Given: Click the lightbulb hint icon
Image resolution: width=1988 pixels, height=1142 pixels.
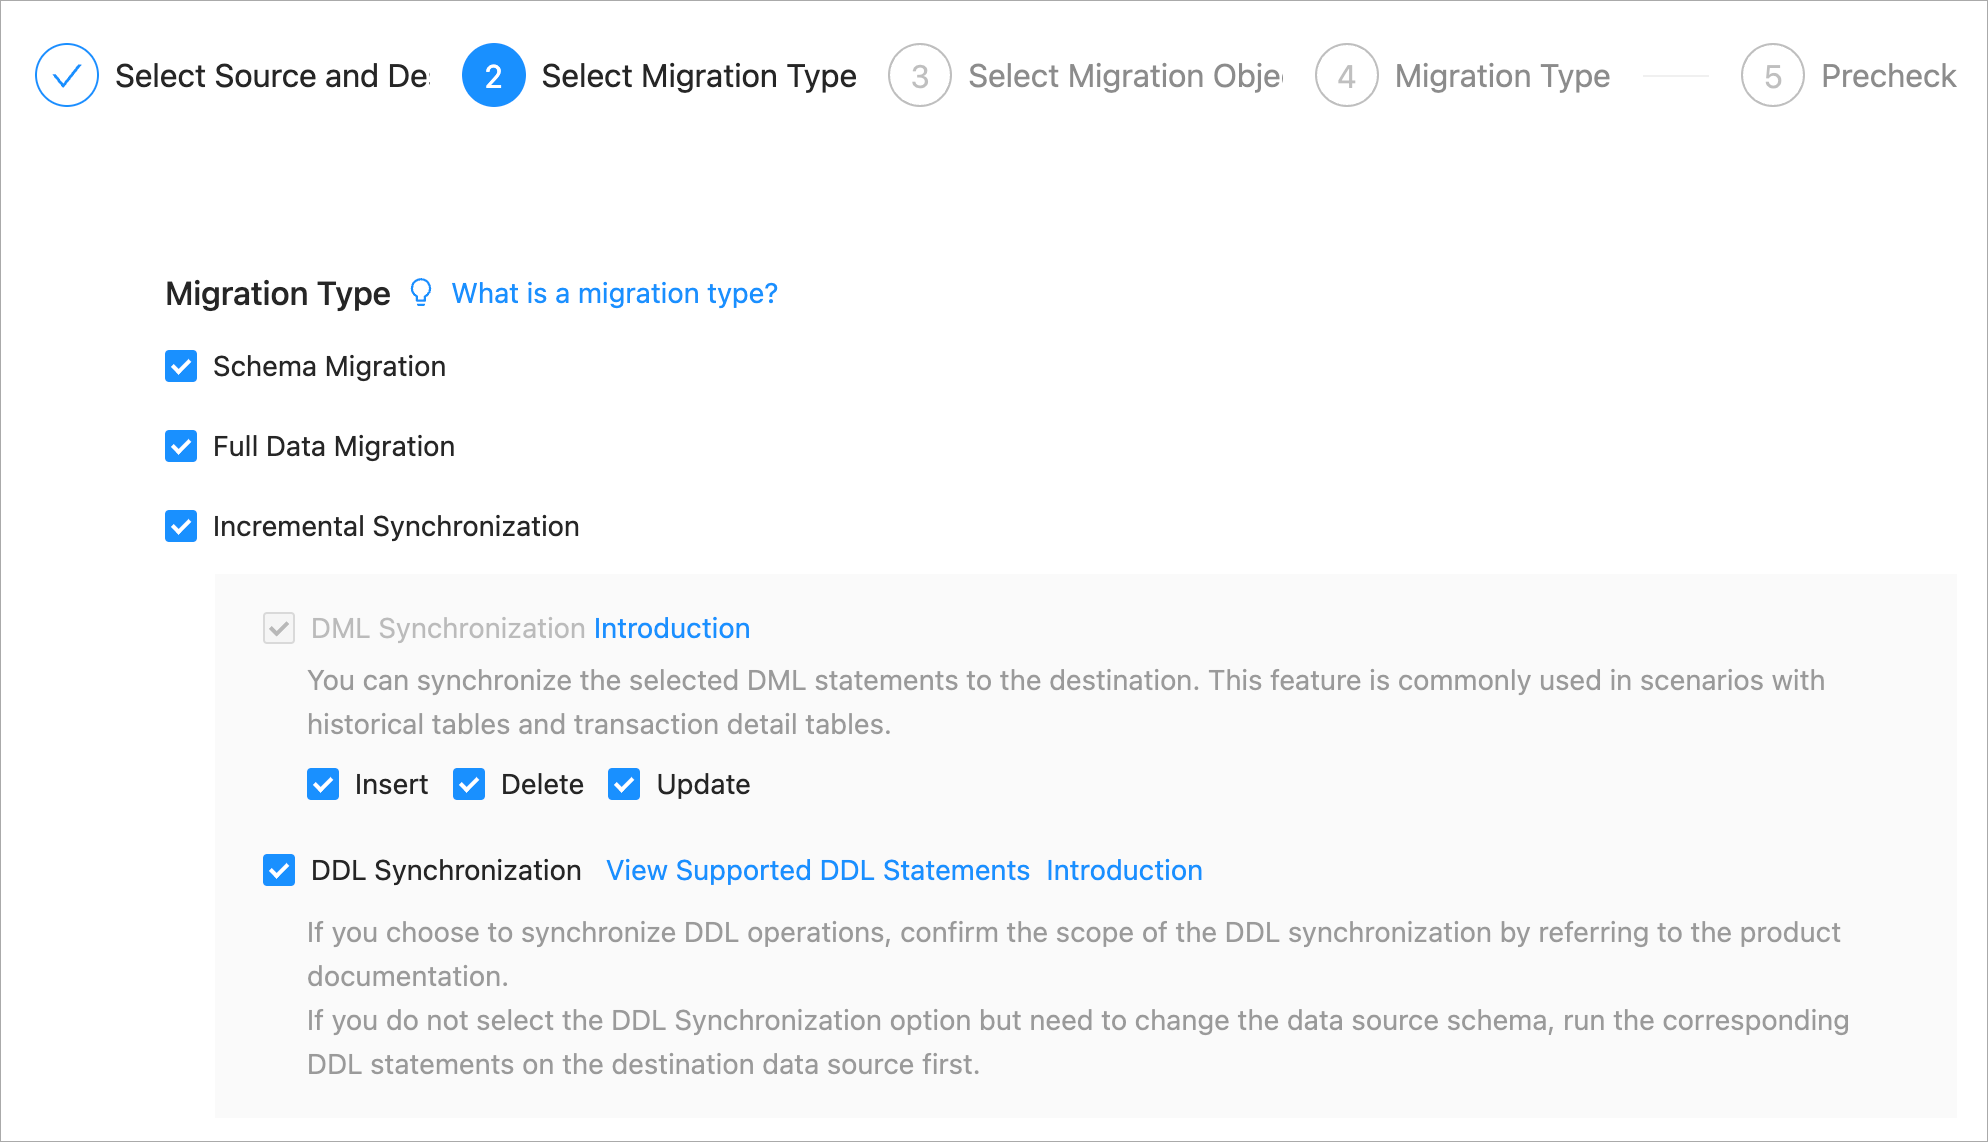Looking at the screenshot, I should pyautogui.click(x=421, y=292).
